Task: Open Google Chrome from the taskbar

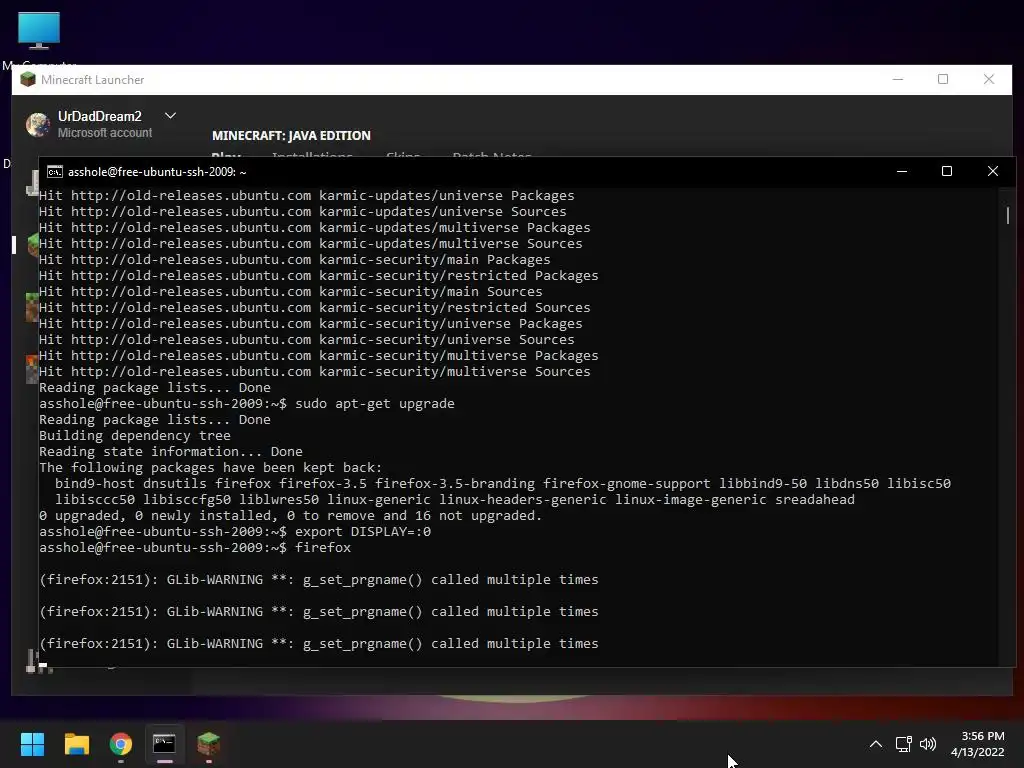Action: coord(121,744)
